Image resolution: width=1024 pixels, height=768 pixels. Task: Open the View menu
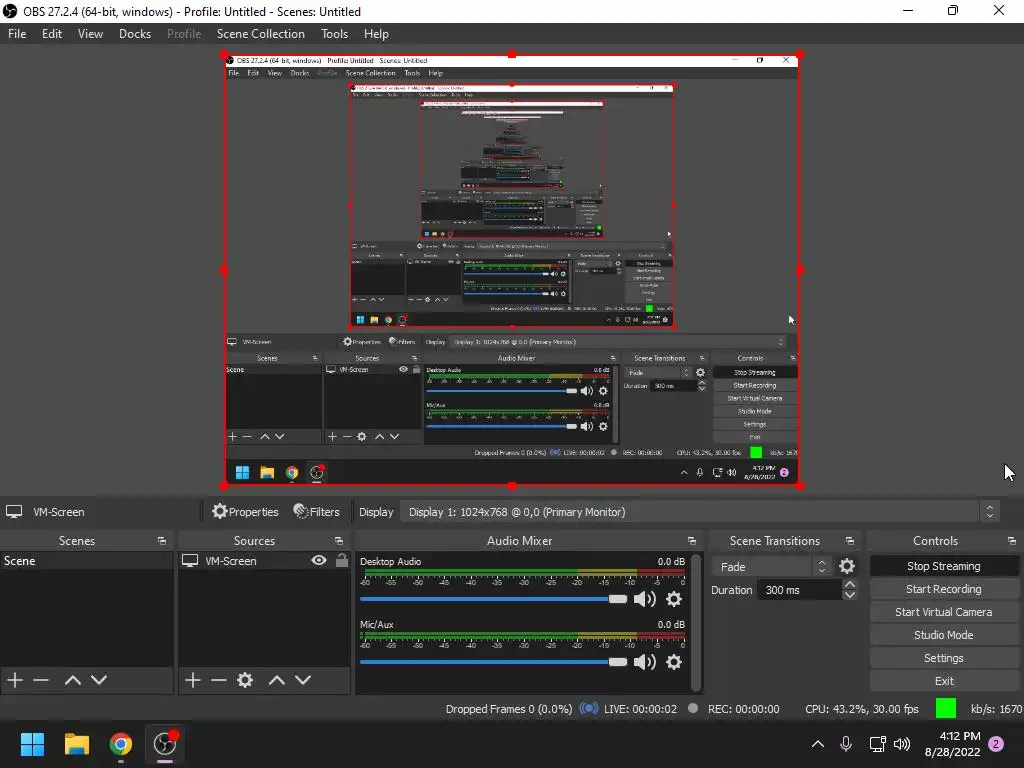click(90, 34)
